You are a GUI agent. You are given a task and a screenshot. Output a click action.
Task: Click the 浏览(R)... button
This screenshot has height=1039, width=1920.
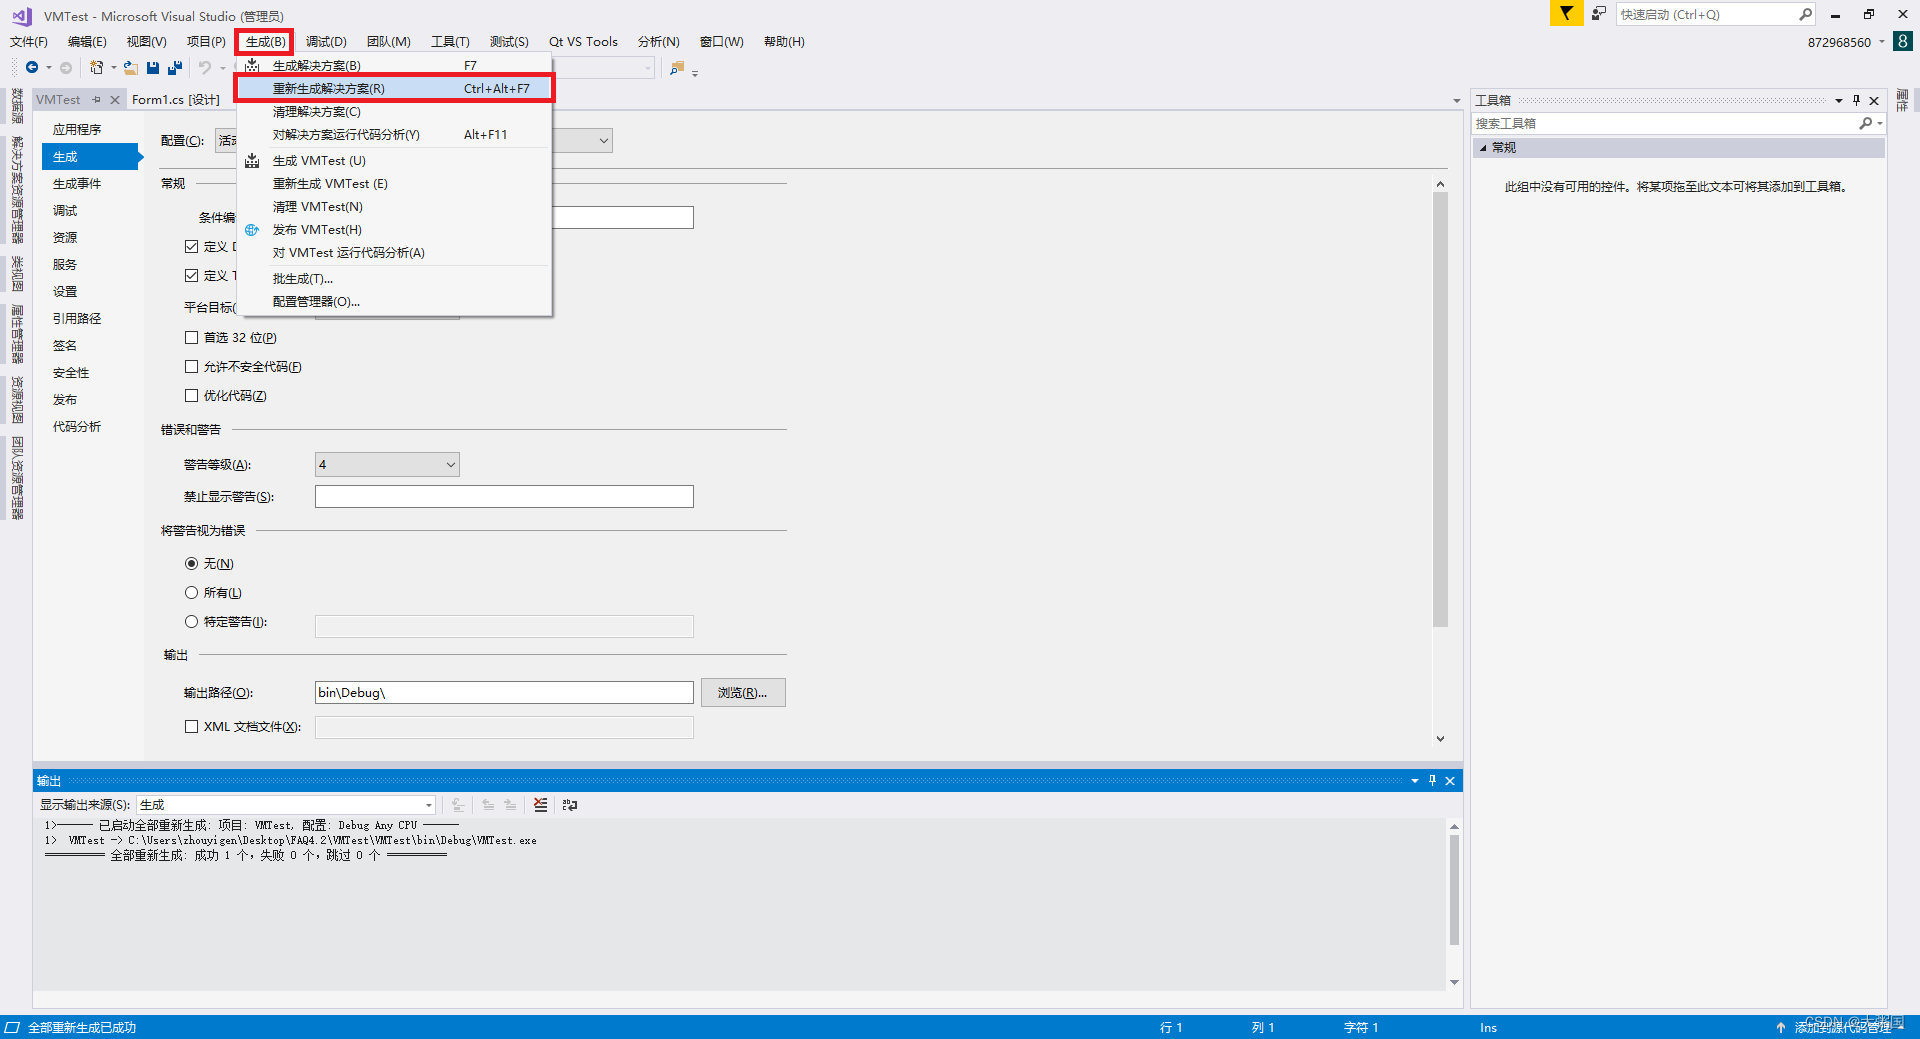(743, 693)
